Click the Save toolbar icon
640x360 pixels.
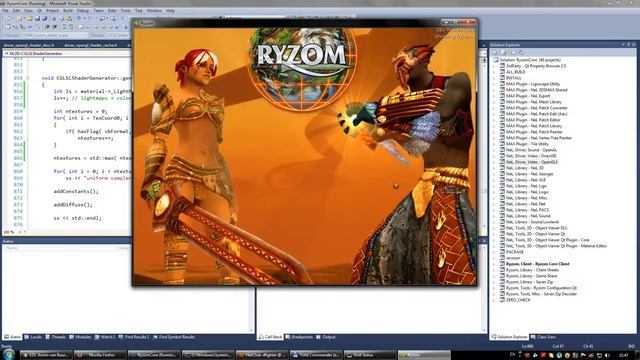pyautogui.click(x=37, y=19)
